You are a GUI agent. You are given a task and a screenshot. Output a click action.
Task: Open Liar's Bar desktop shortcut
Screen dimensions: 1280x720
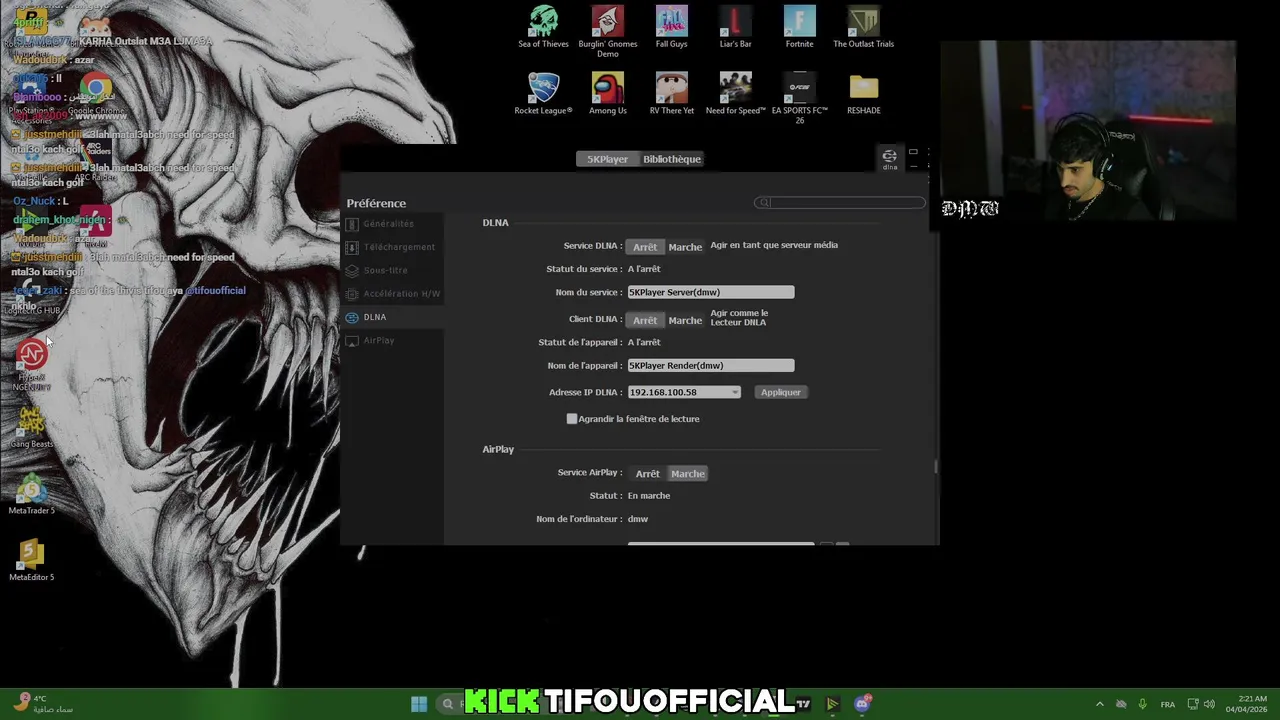[735, 27]
